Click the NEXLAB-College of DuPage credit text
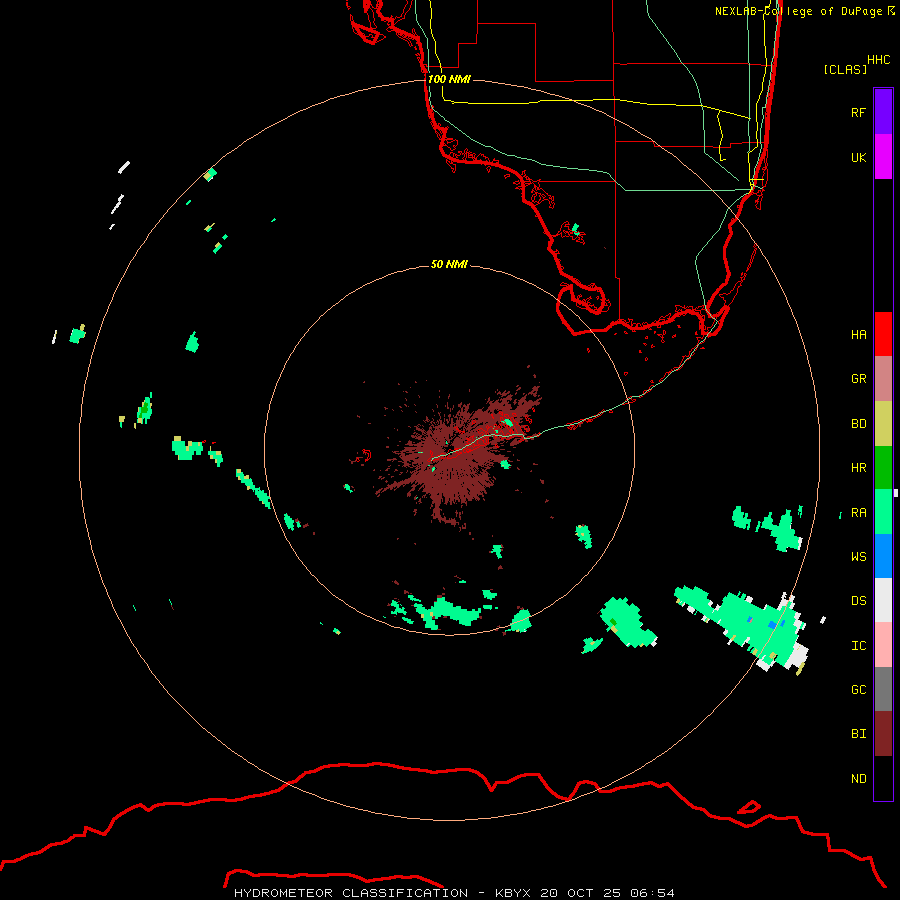The width and height of the screenshot is (900, 900). (x=798, y=11)
